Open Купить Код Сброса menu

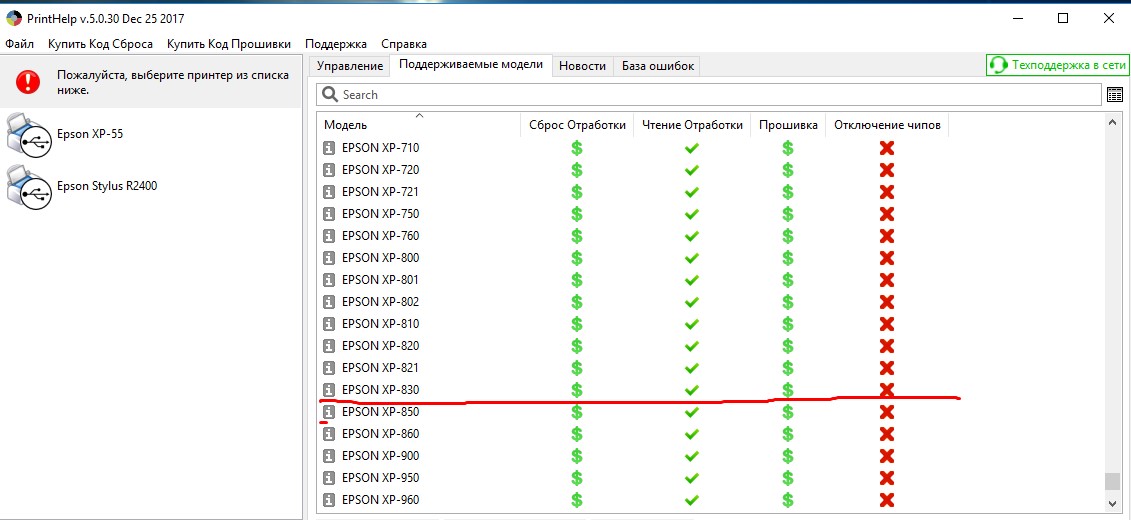pos(100,44)
